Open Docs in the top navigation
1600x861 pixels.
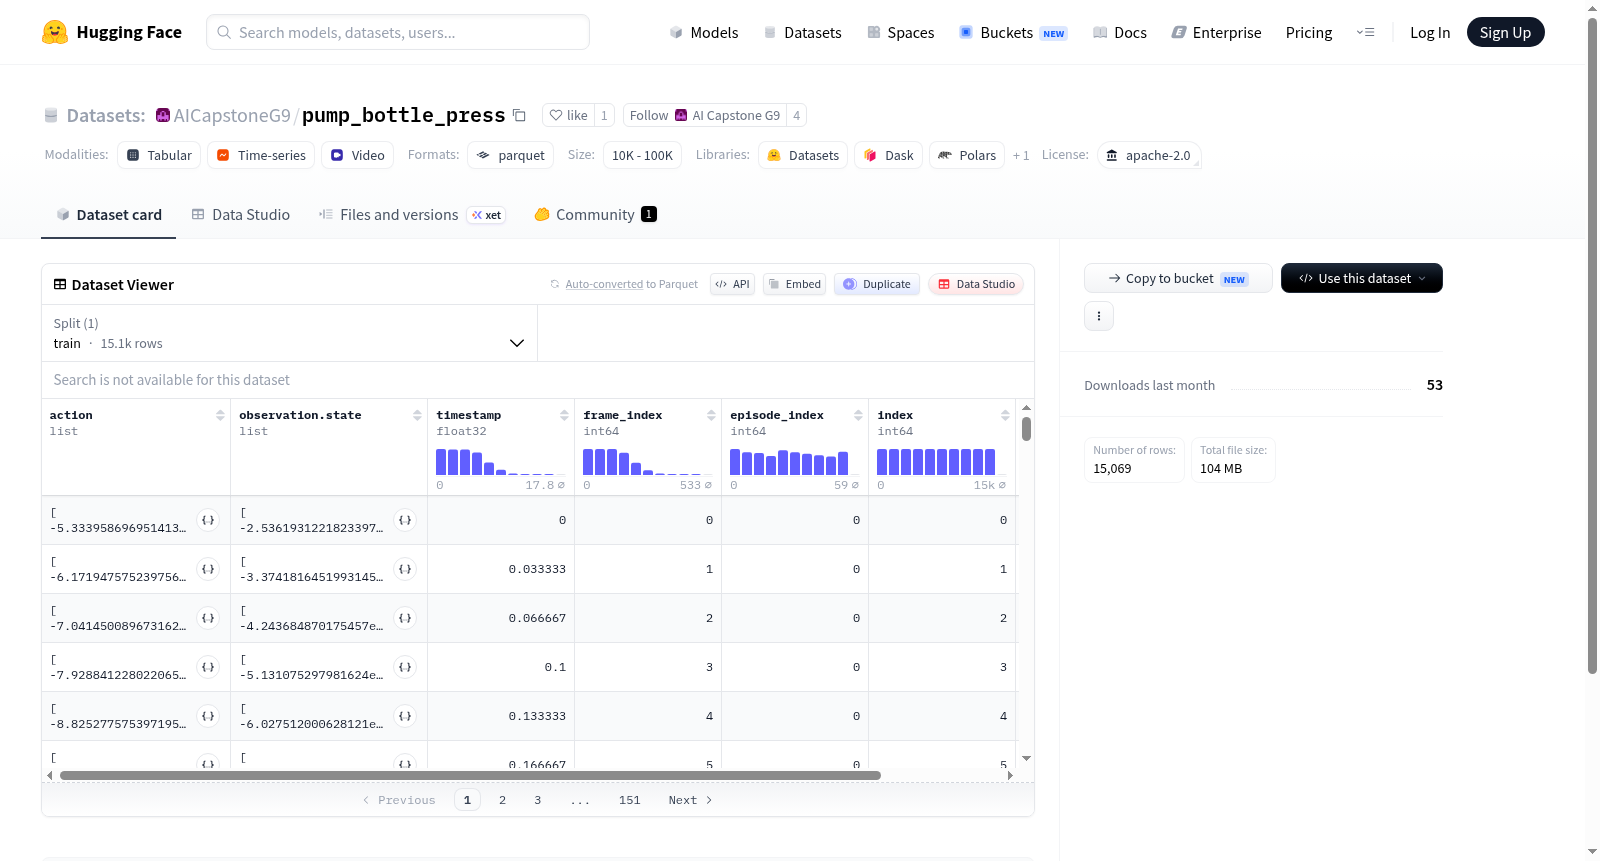(x=1120, y=32)
